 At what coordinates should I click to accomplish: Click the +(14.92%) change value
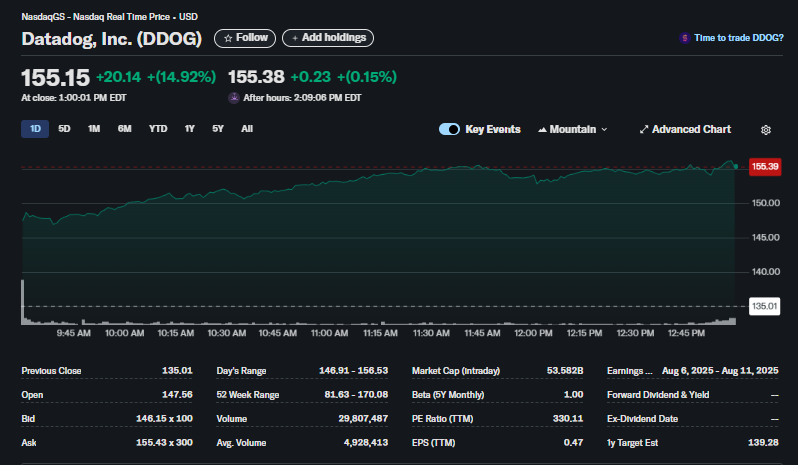[182, 77]
